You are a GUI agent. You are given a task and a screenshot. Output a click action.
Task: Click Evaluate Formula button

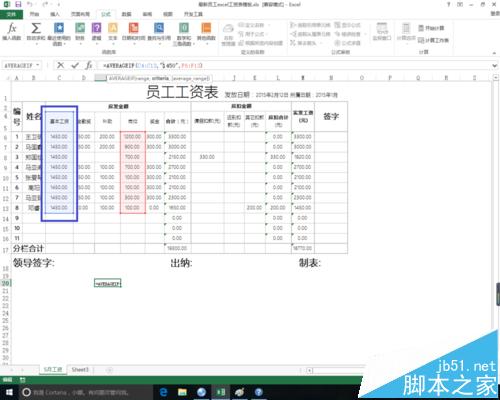(347, 43)
